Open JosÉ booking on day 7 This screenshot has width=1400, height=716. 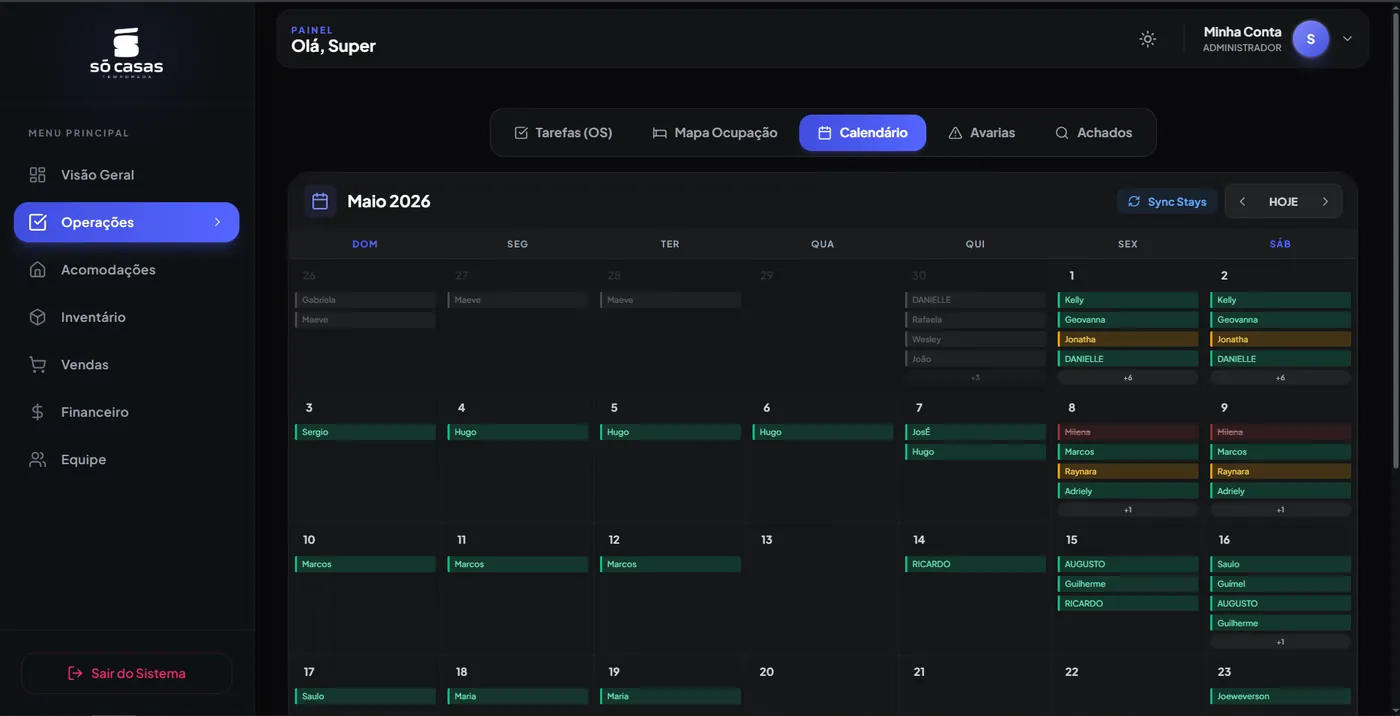click(975, 432)
